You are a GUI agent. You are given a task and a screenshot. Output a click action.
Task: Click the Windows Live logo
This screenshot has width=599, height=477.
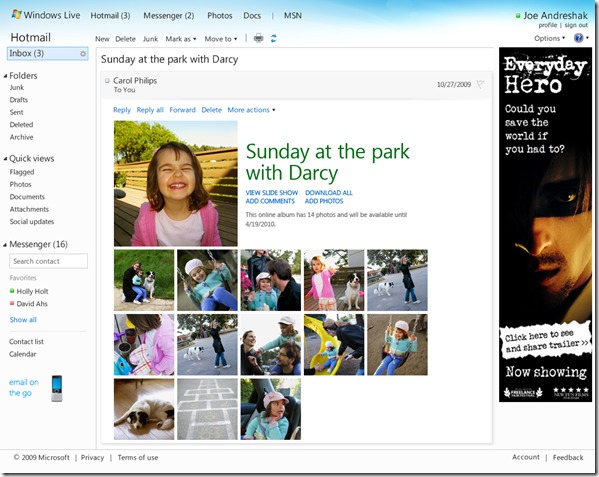click(x=46, y=15)
